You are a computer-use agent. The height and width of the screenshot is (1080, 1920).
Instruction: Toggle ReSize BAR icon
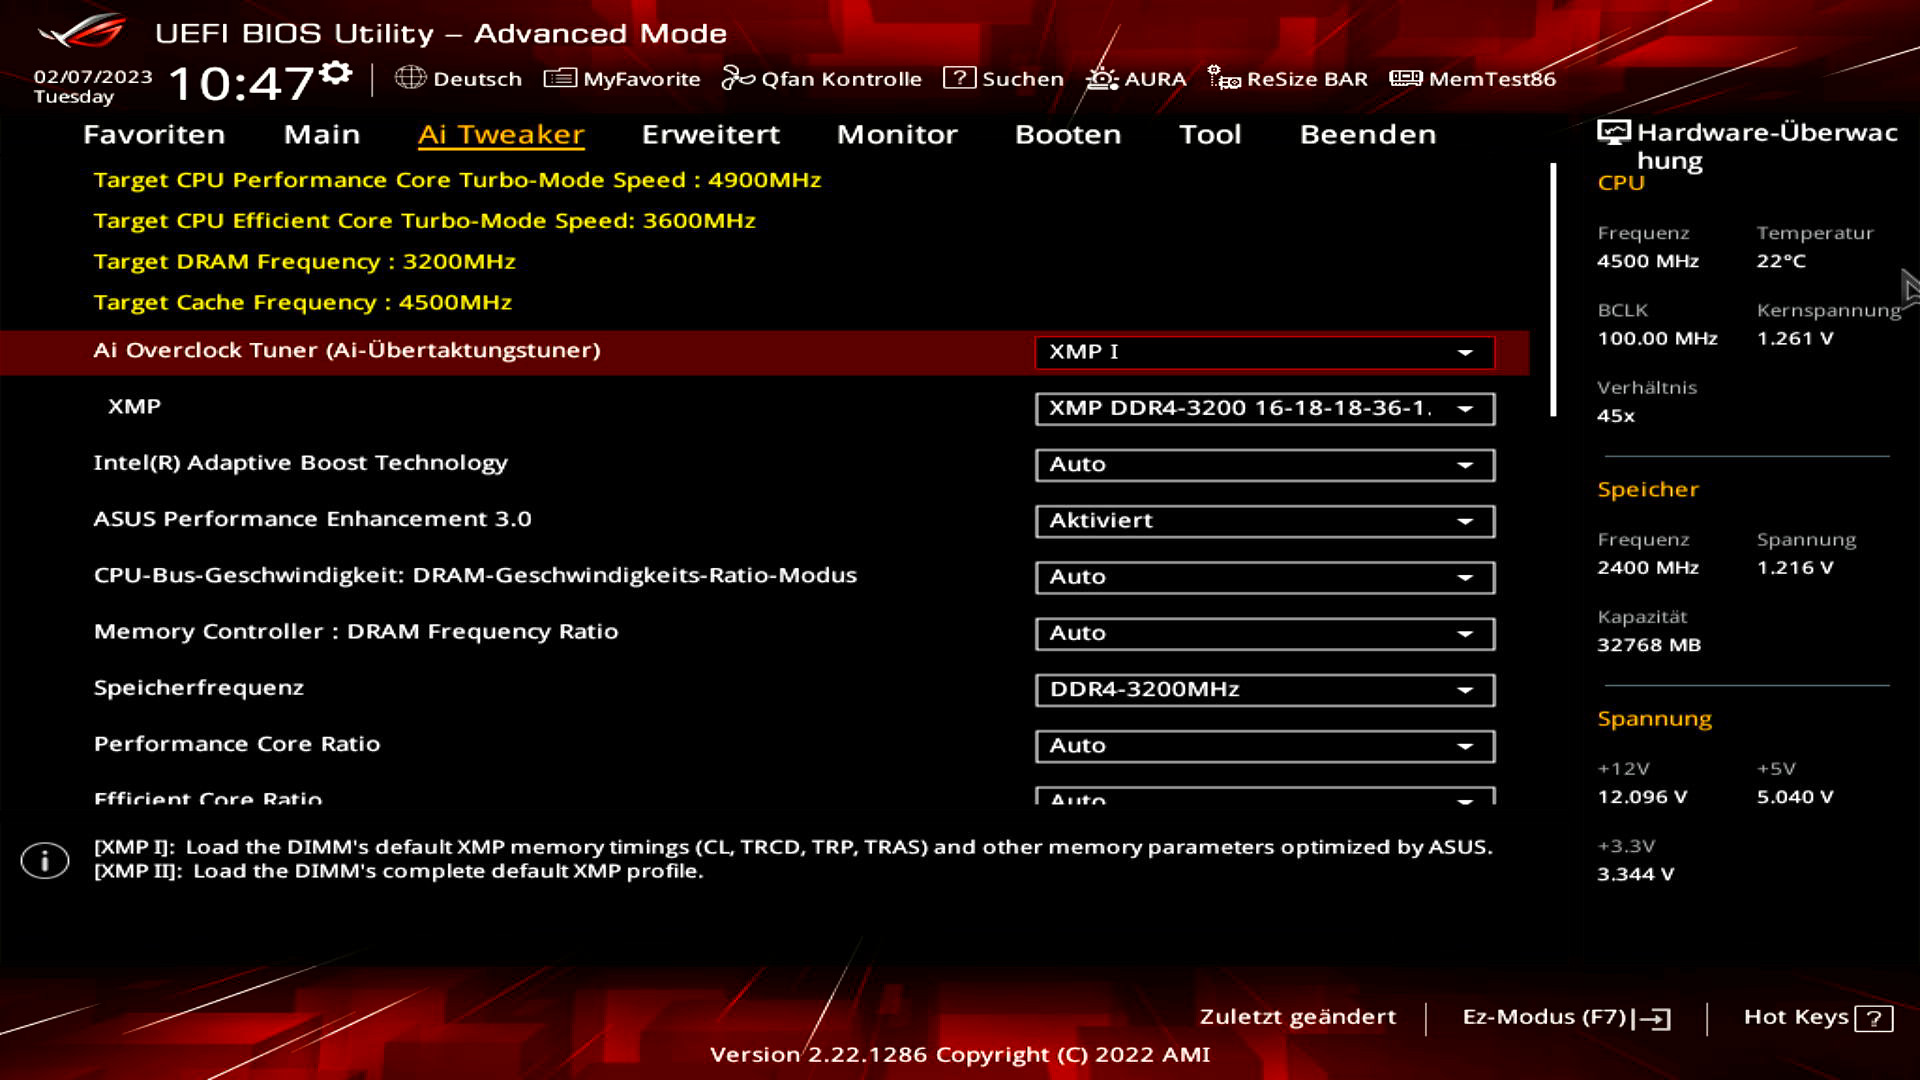click(x=1224, y=78)
